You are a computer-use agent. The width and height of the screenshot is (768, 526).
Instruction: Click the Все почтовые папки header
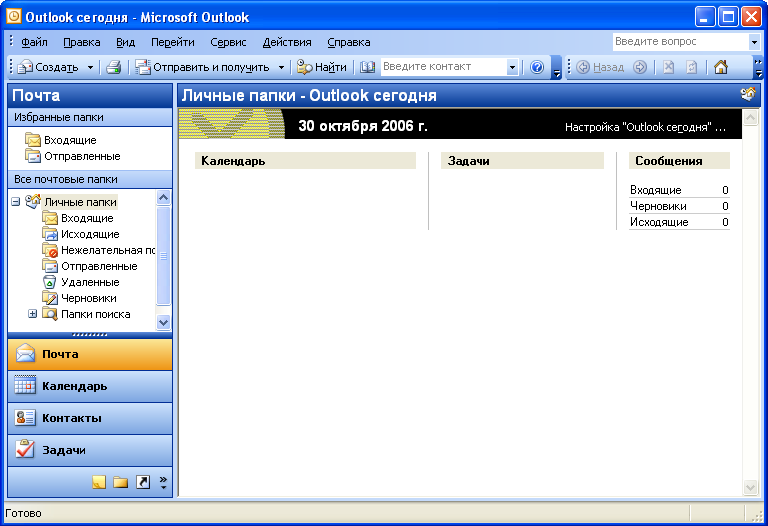(90, 179)
